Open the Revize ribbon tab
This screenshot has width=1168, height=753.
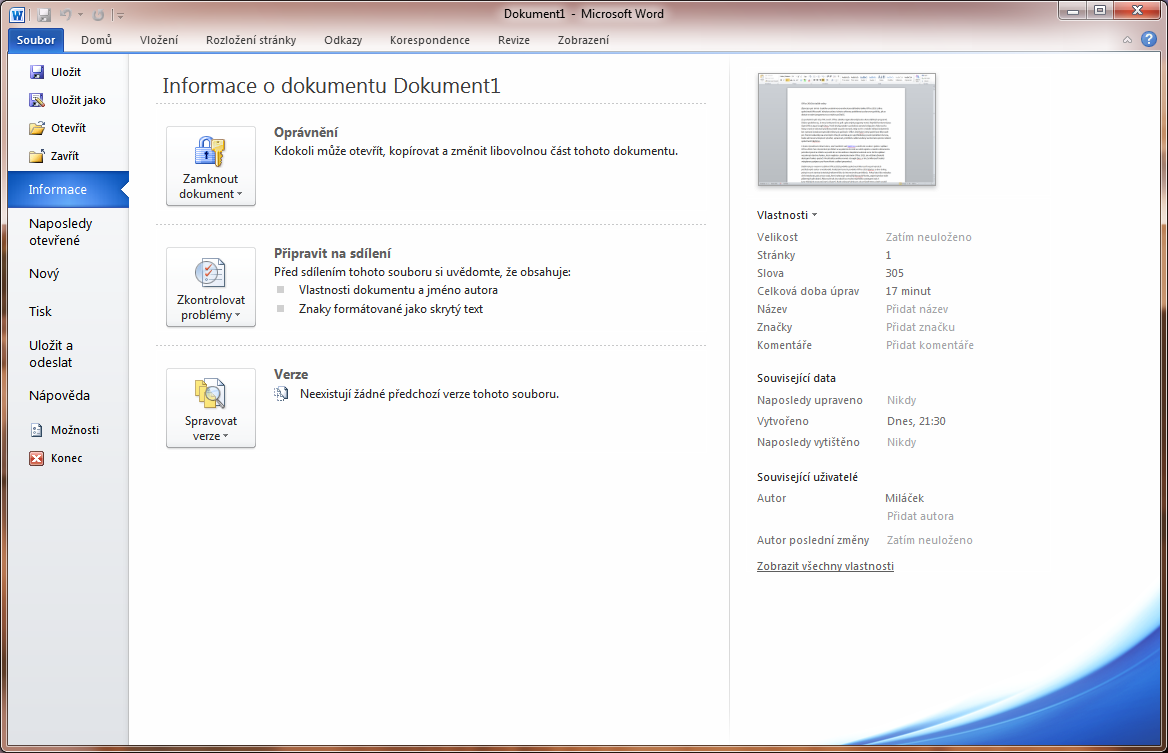point(514,40)
